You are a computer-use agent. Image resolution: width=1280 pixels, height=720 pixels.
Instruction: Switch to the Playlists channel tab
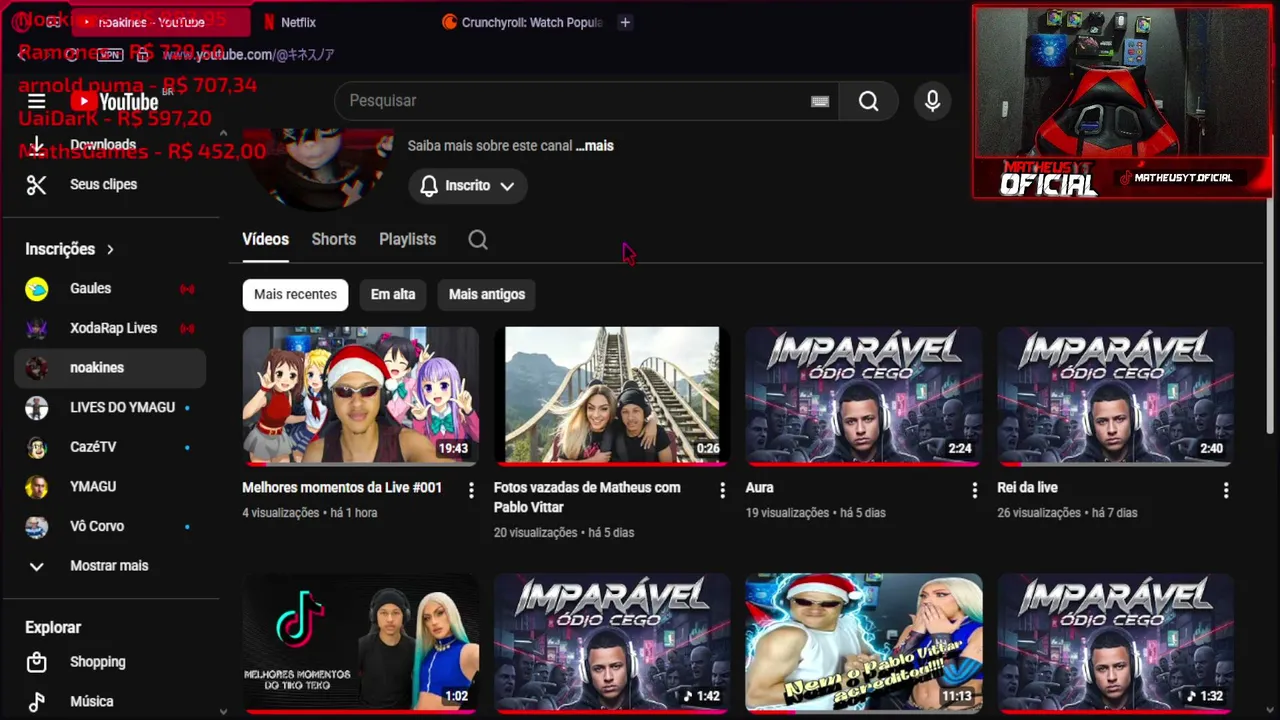[407, 239]
